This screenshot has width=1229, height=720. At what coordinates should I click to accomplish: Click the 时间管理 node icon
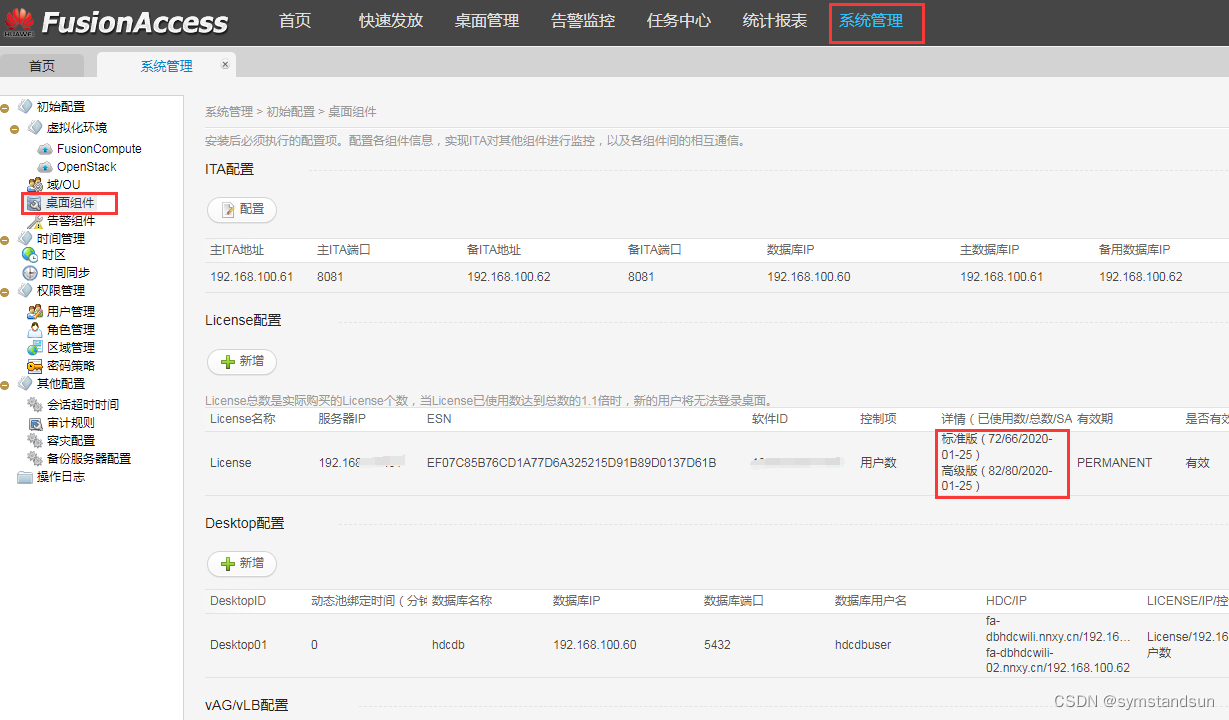click(x=25, y=239)
